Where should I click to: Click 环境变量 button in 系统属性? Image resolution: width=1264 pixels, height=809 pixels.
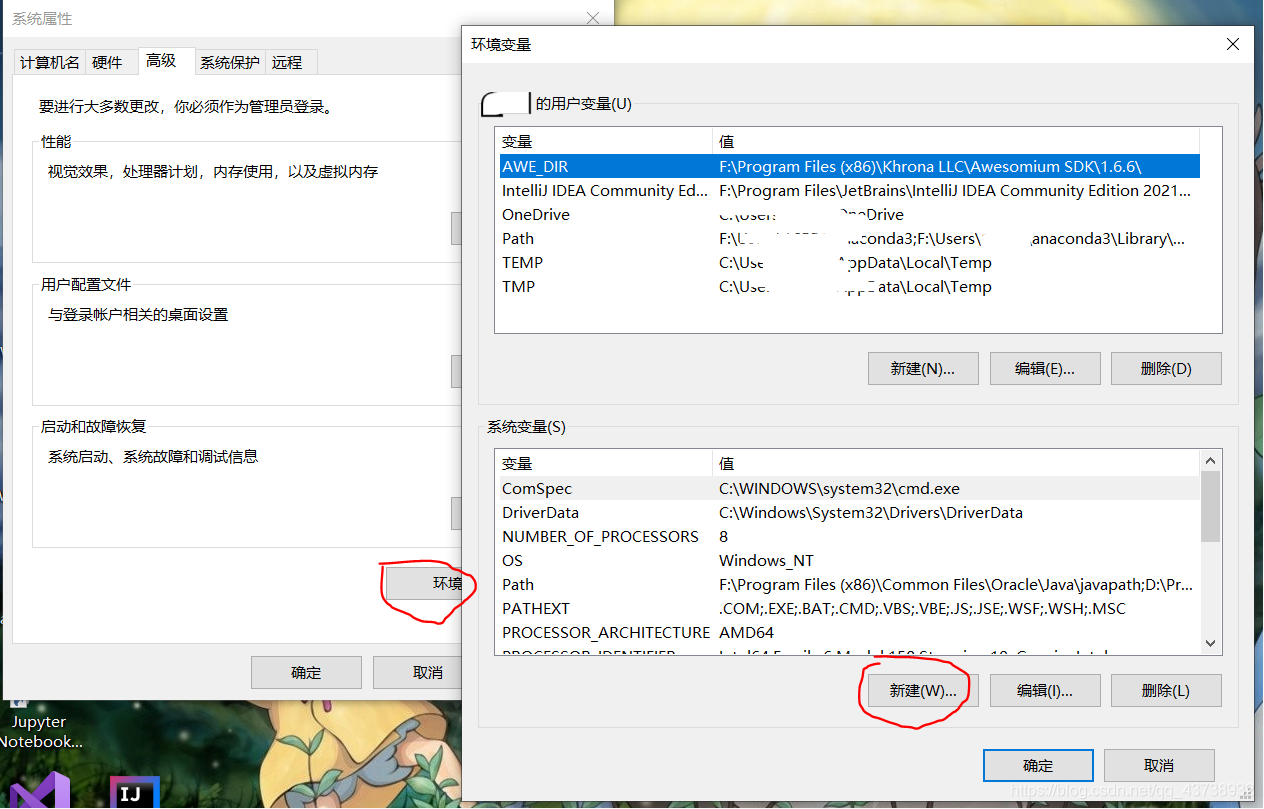(x=425, y=584)
